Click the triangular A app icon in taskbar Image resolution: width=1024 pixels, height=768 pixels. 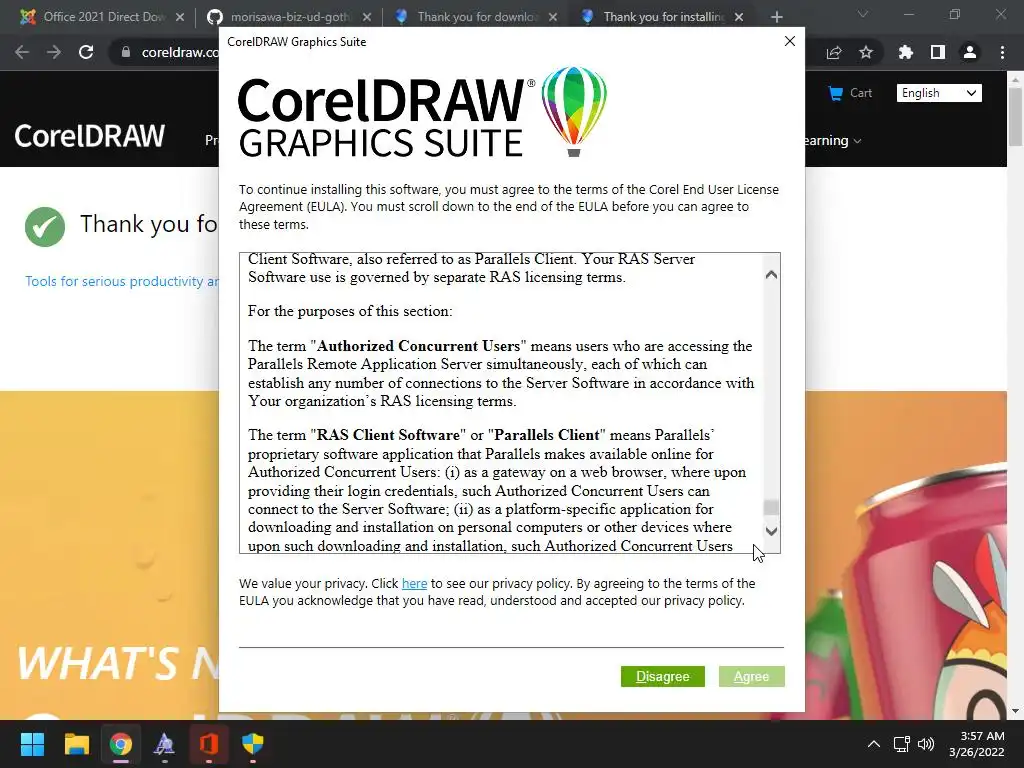click(x=165, y=744)
